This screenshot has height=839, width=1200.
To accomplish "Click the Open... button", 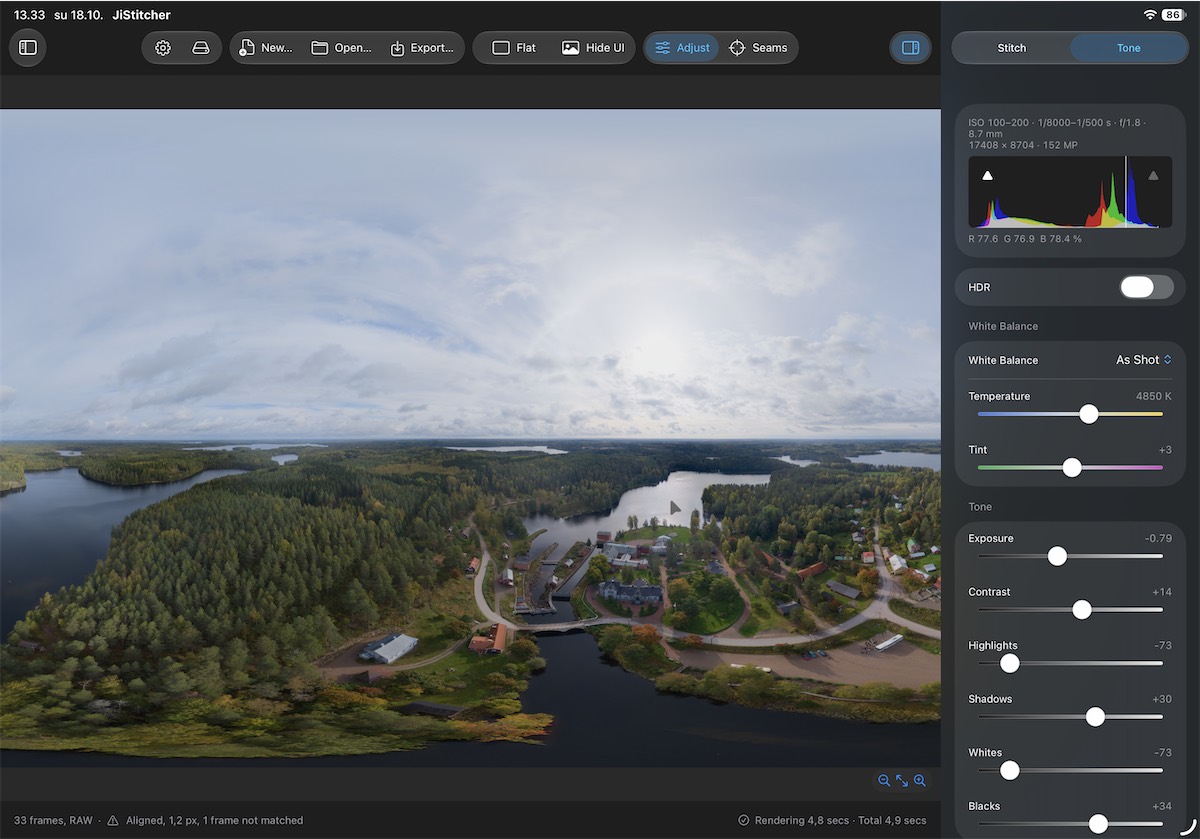I will [x=341, y=48].
